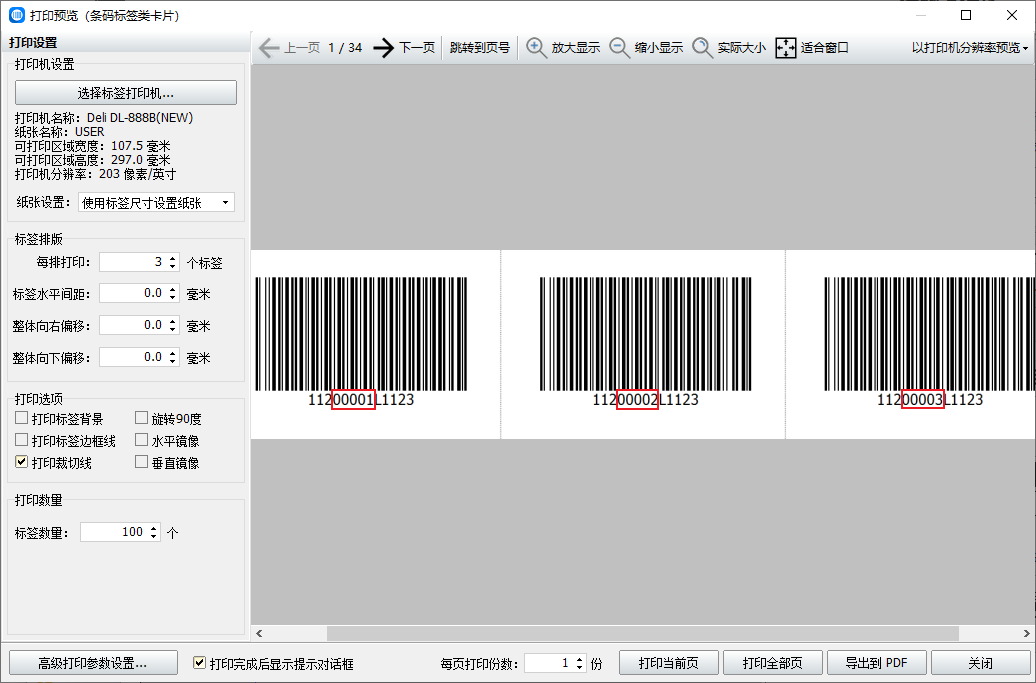Viewport: 1036px width, 683px height.
Task: Increase 每排打印 value with up arrow
Action: 172,258
